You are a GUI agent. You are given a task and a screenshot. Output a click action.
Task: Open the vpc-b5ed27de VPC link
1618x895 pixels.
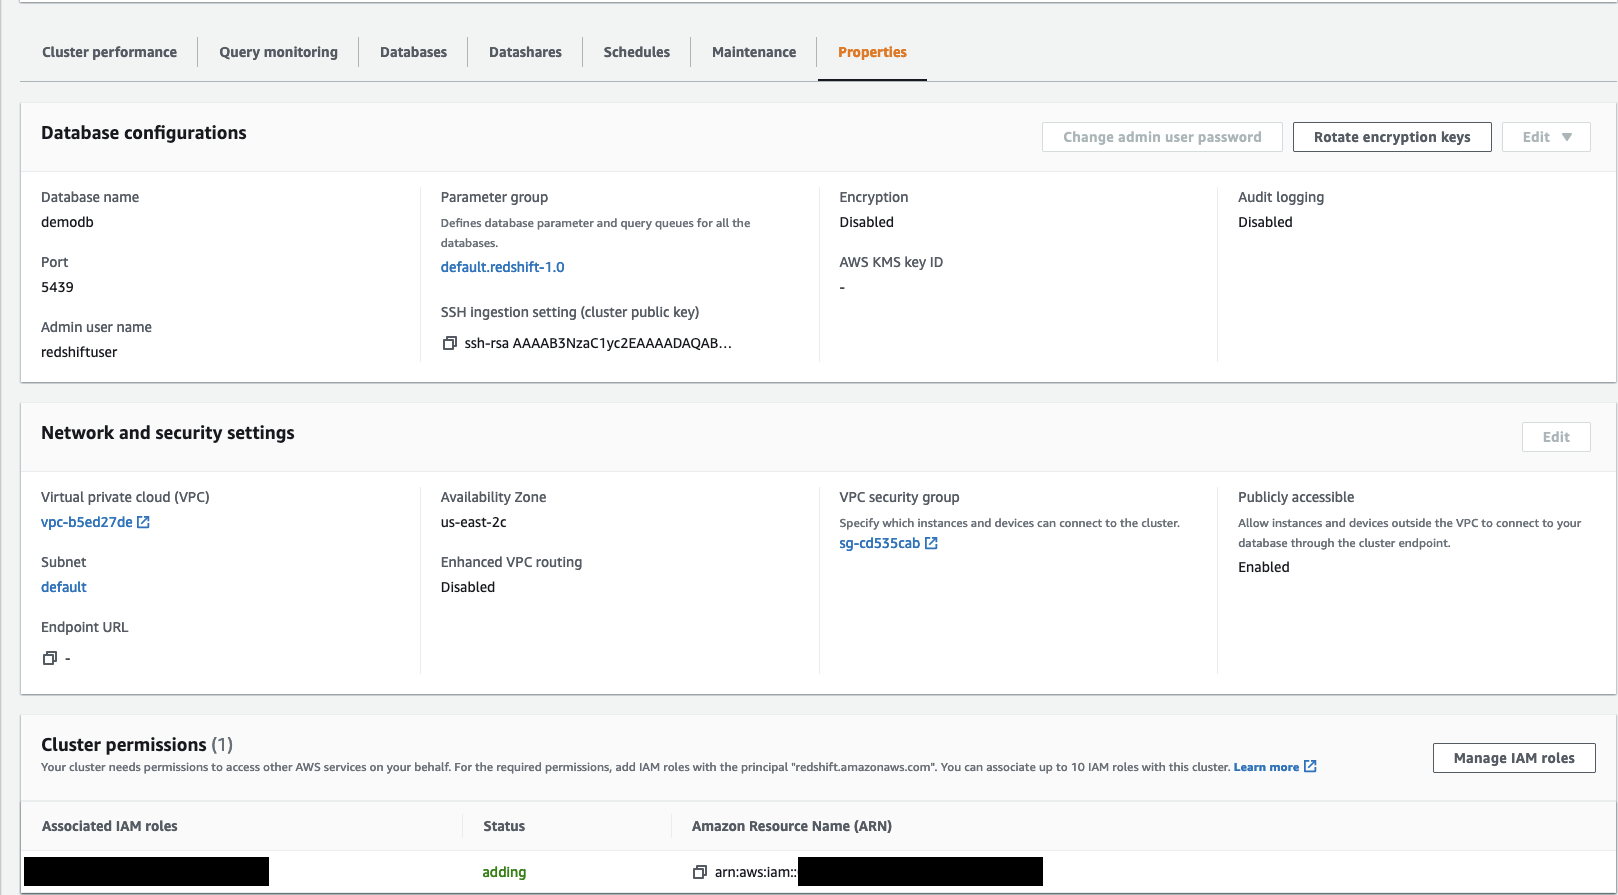tap(87, 522)
